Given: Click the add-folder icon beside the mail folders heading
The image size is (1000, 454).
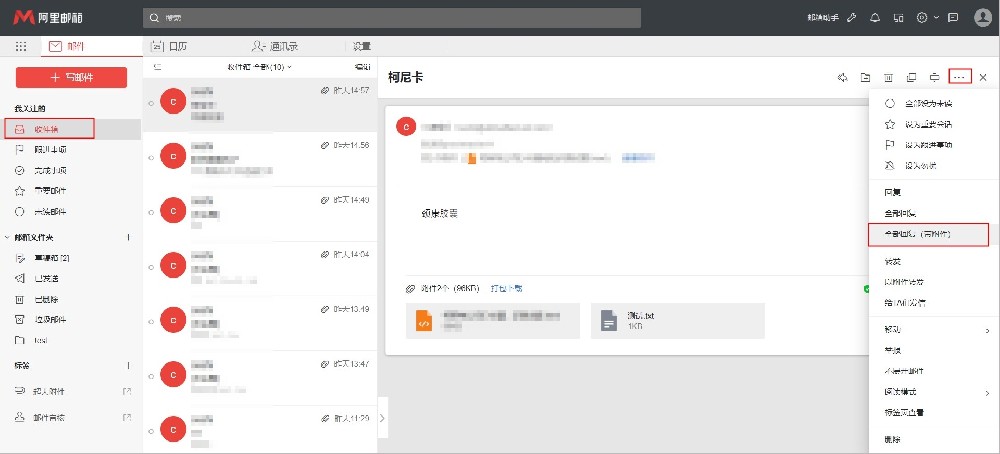Looking at the screenshot, I should [x=128, y=237].
